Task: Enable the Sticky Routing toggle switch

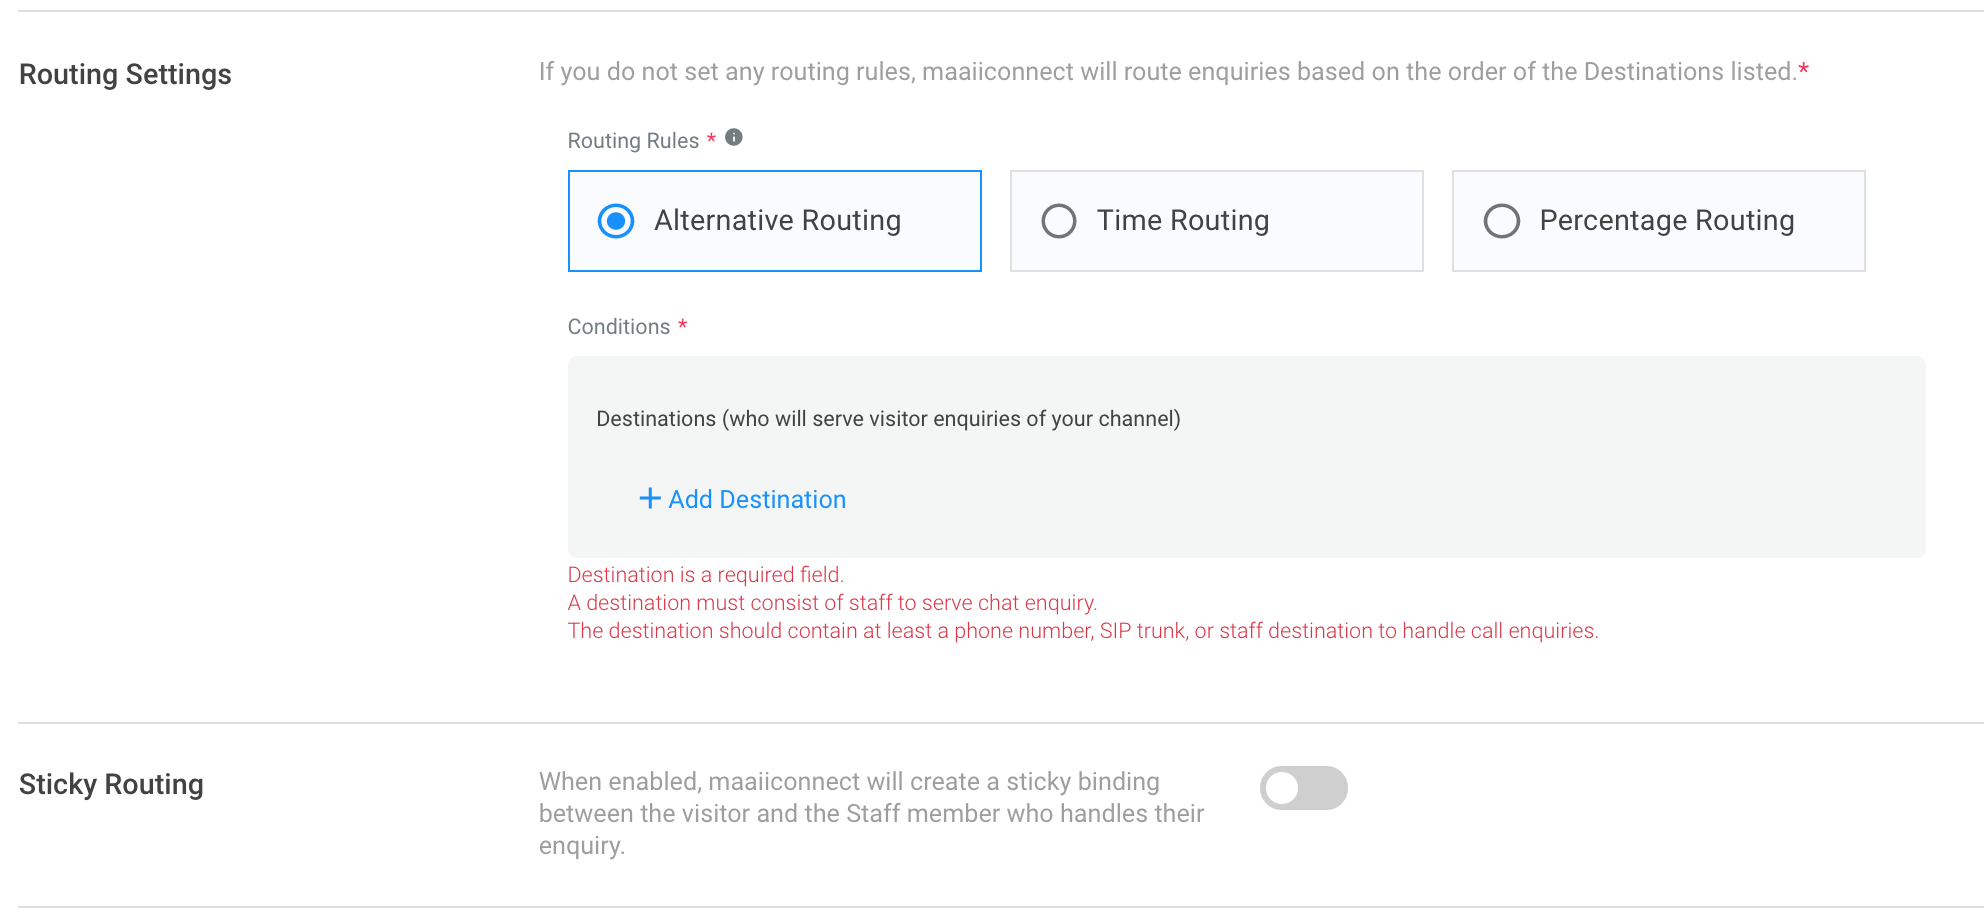Action: [1303, 788]
